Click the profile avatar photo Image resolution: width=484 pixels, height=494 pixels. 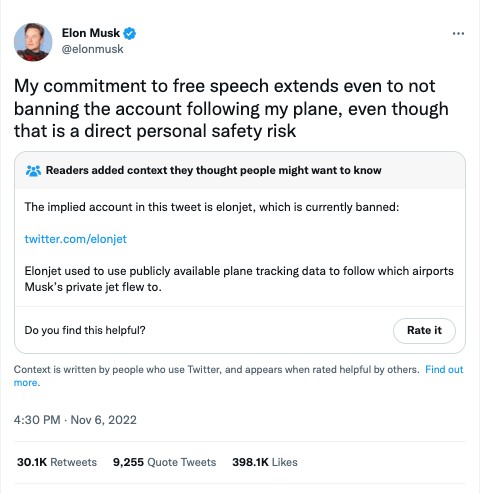pyautogui.click(x=33, y=42)
